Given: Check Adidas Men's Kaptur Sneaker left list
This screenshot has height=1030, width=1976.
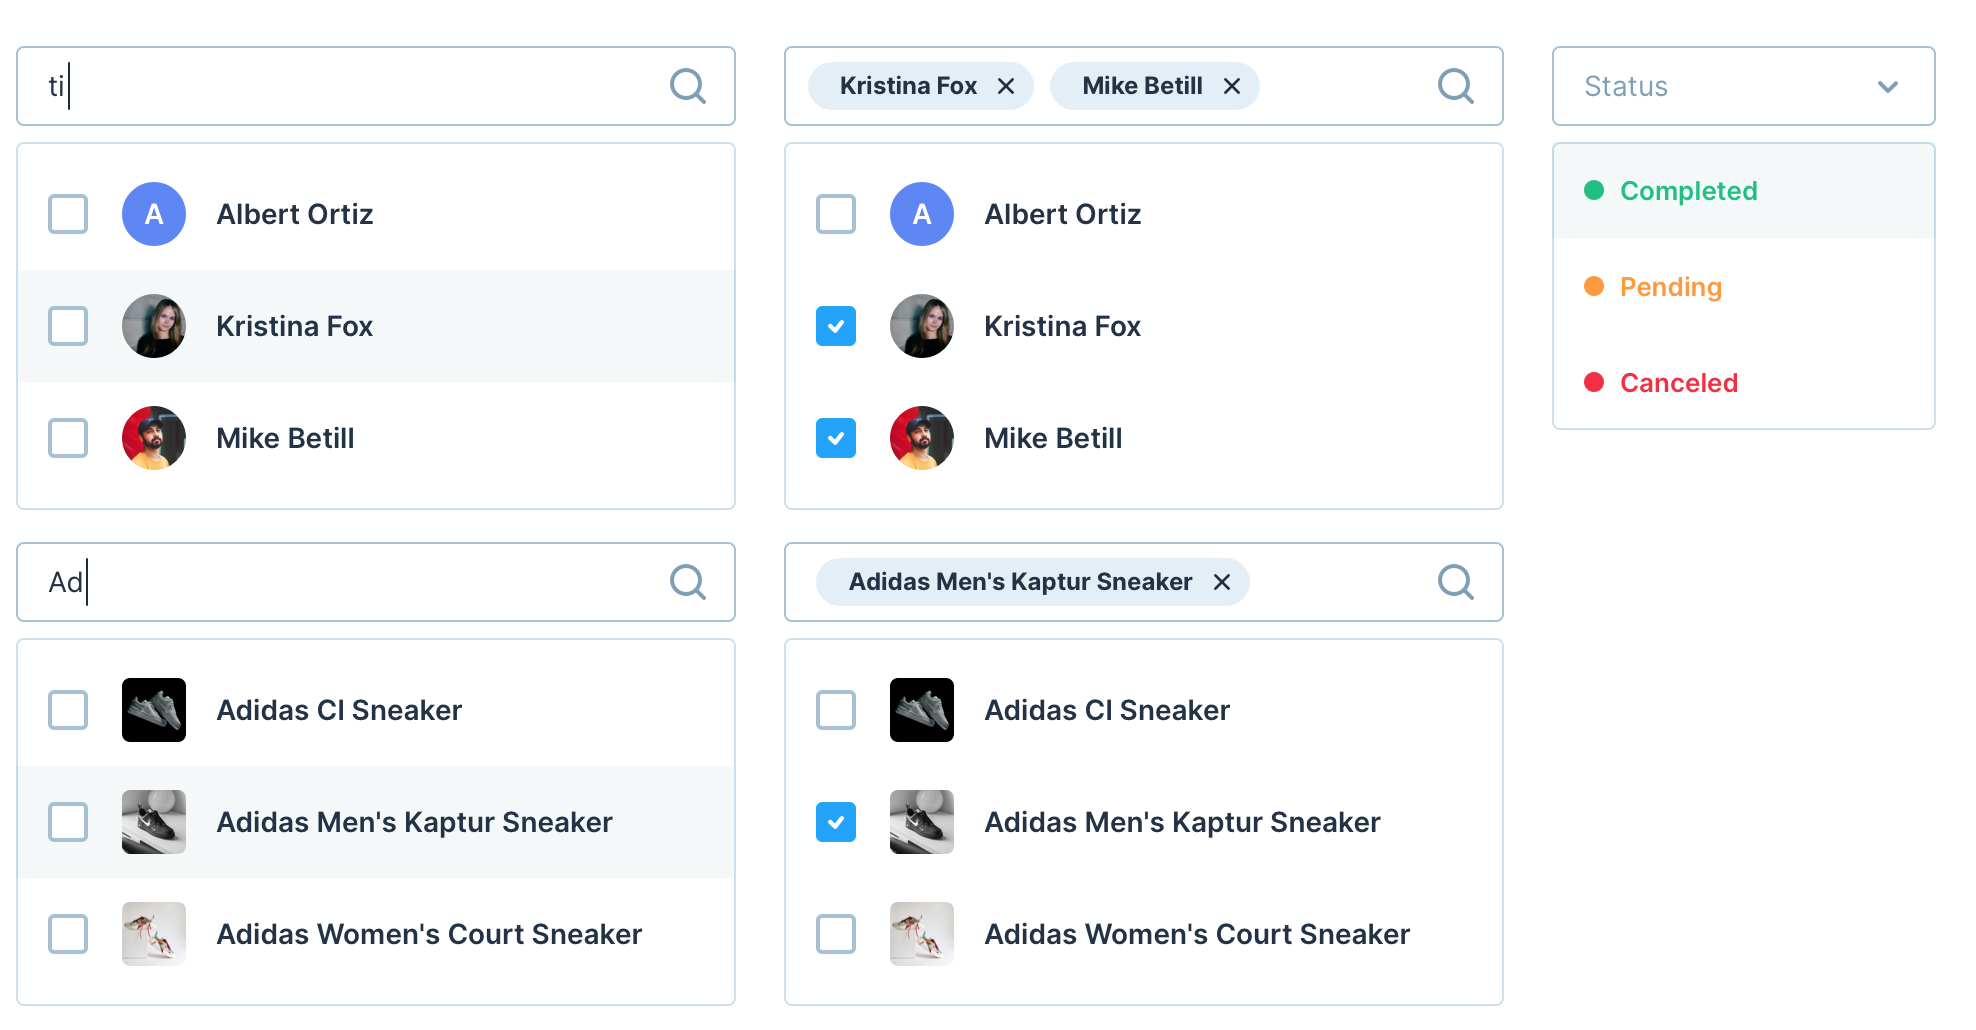Looking at the screenshot, I should (x=68, y=822).
